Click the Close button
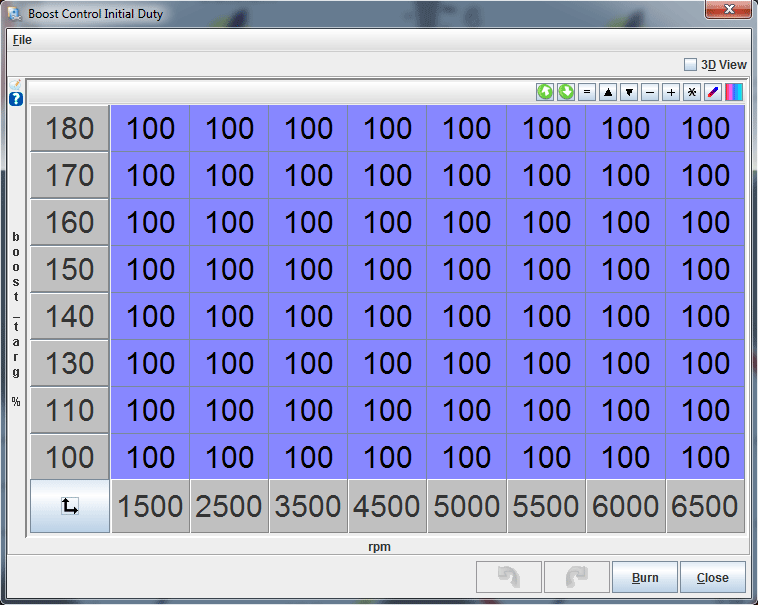758x605 pixels. click(713, 577)
